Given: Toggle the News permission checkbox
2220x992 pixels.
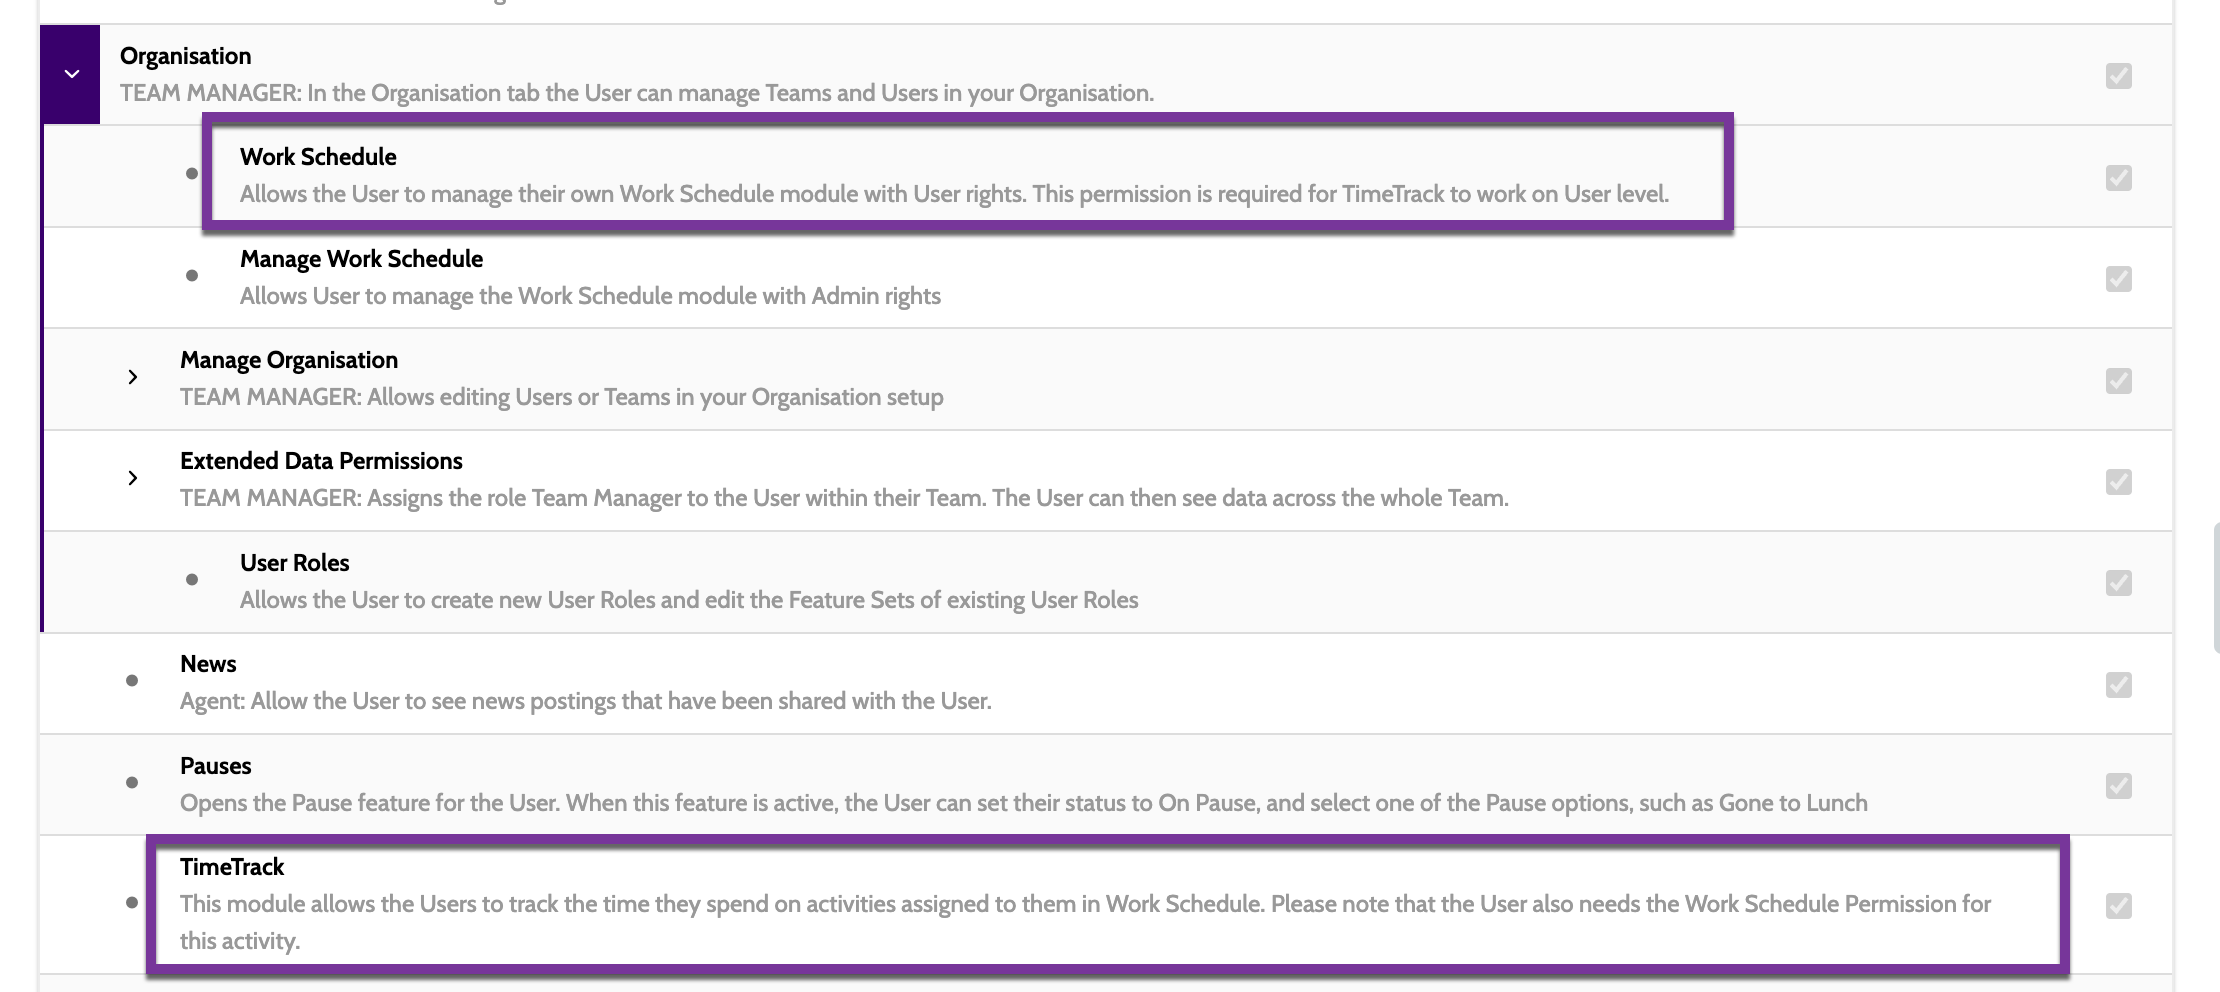Looking at the screenshot, I should pos(2118,685).
